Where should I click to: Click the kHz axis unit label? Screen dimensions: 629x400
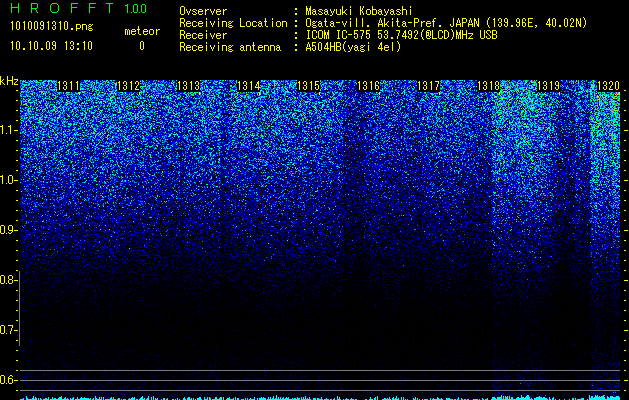[x=9, y=81]
